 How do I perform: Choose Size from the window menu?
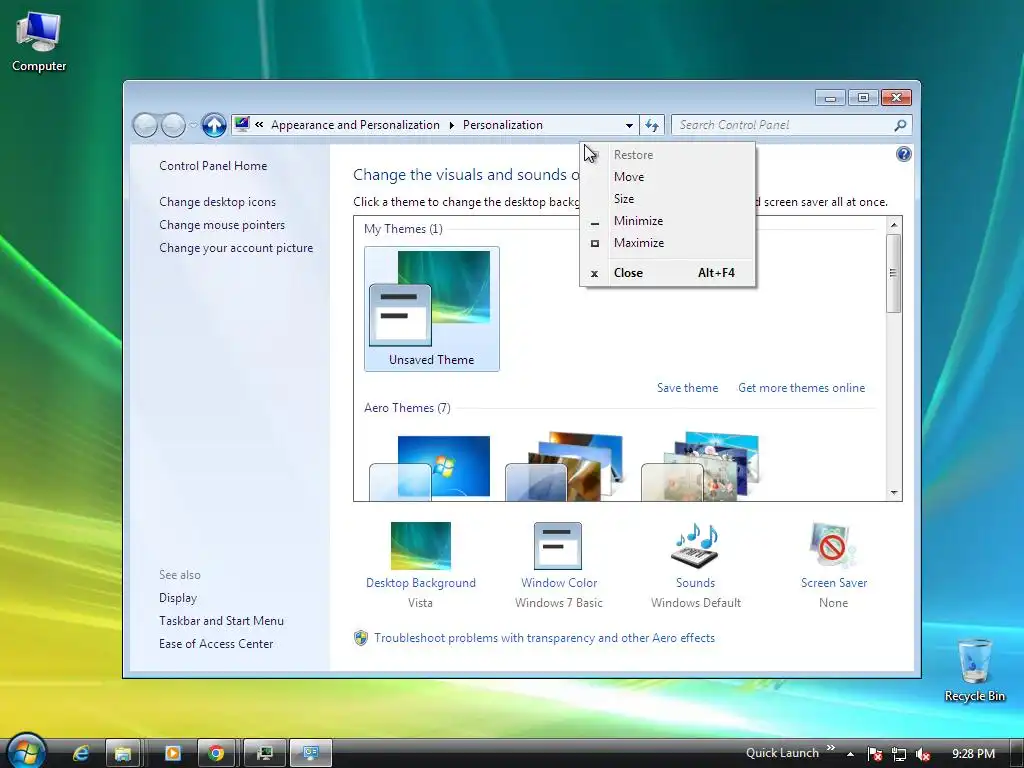667,199
